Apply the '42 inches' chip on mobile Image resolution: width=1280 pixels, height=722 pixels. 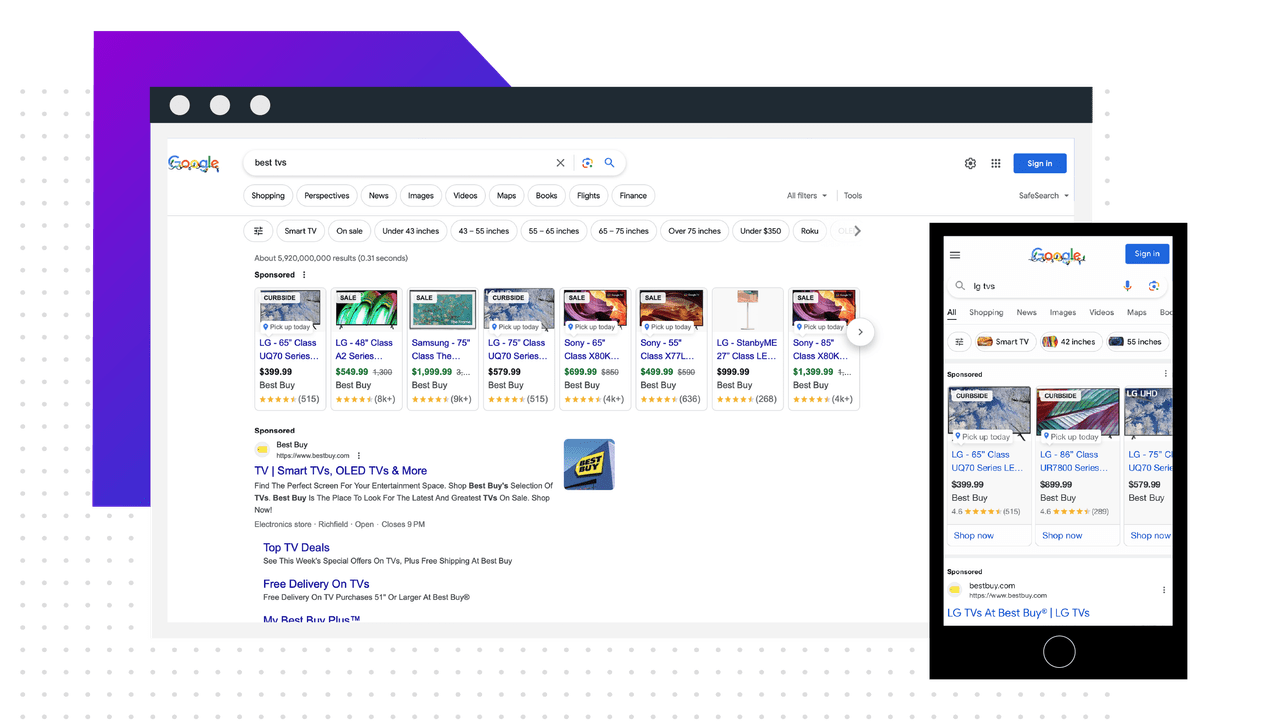pyautogui.click(x=1069, y=342)
